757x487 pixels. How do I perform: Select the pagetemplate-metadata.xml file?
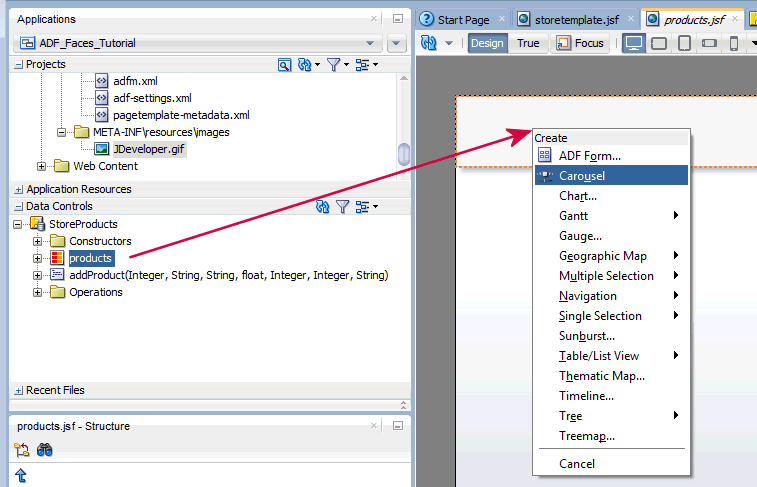181,115
